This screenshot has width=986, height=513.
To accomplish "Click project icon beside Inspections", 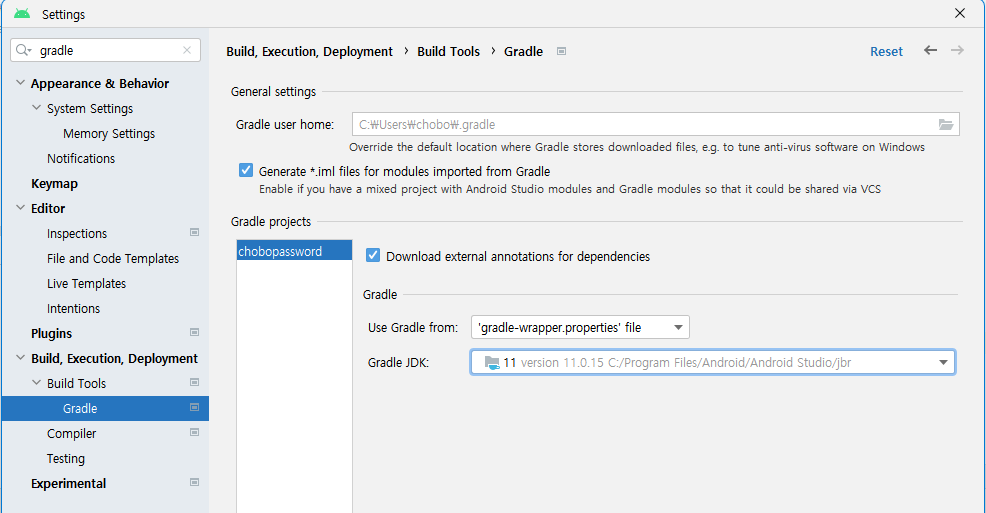I will (194, 233).
